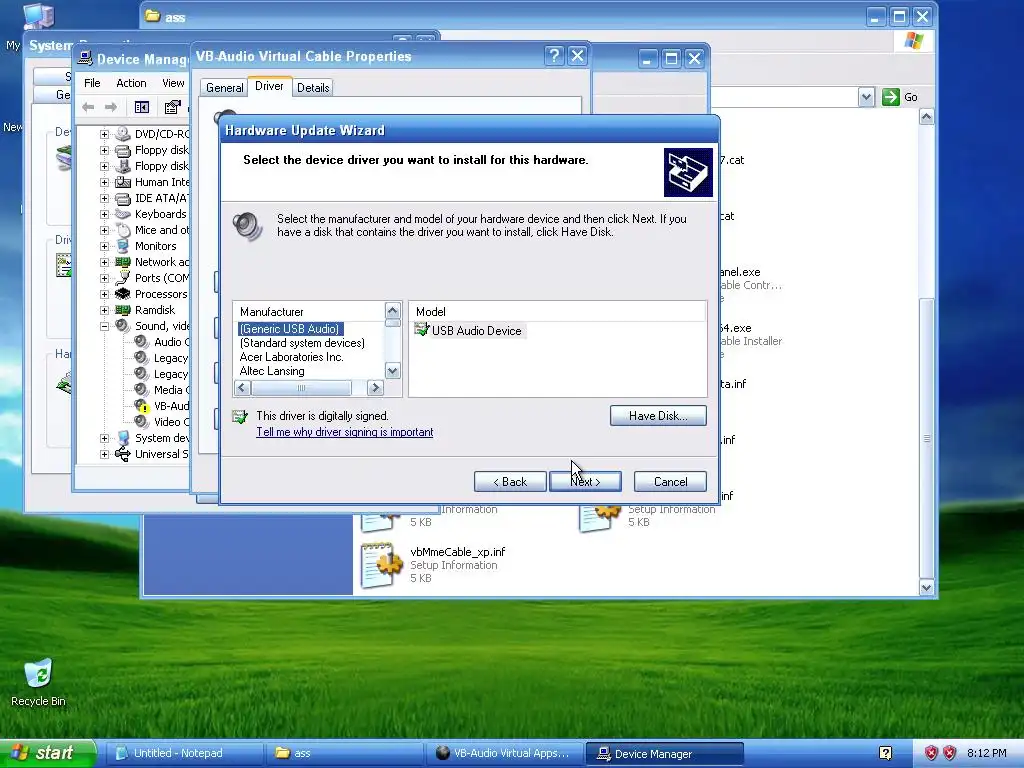The width and height of the screenshot is (1024, 768).
Task: Switch to General tab in properties dialog
Action: [224, 88]
